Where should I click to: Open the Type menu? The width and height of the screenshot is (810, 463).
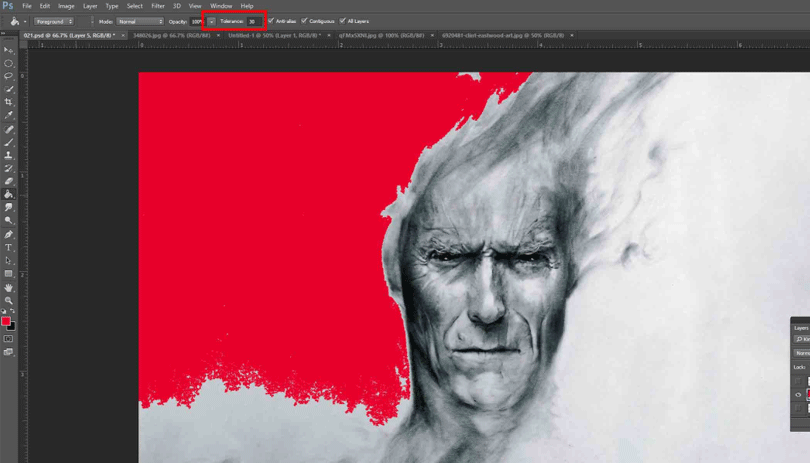(112, 6)
